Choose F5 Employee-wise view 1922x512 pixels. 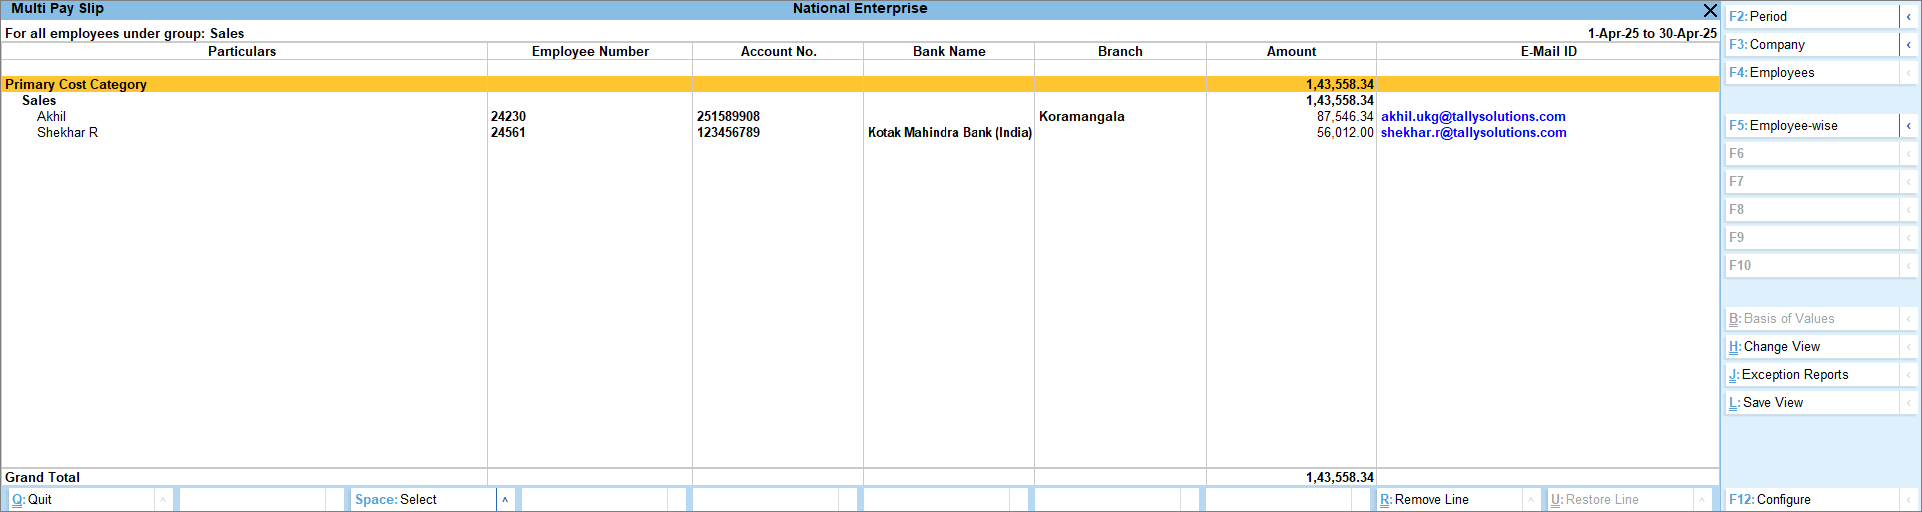(x=1810, y=126)
